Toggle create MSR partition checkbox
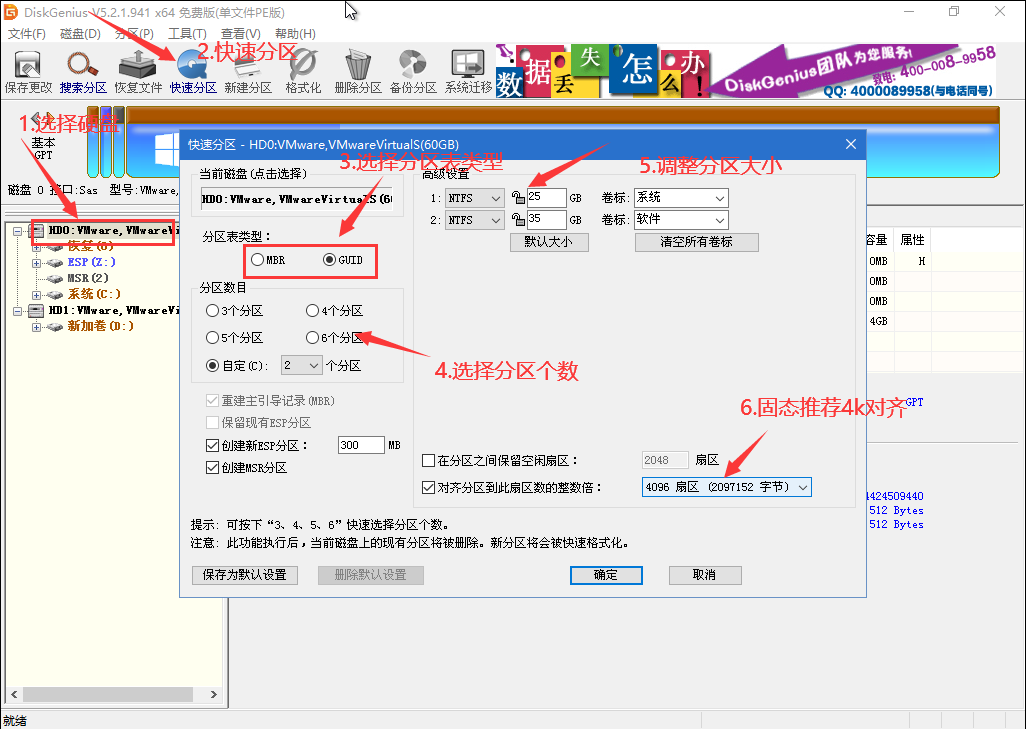Image resolution: width=1026 pixels, height=729 pixels. (x=212, y=468)
